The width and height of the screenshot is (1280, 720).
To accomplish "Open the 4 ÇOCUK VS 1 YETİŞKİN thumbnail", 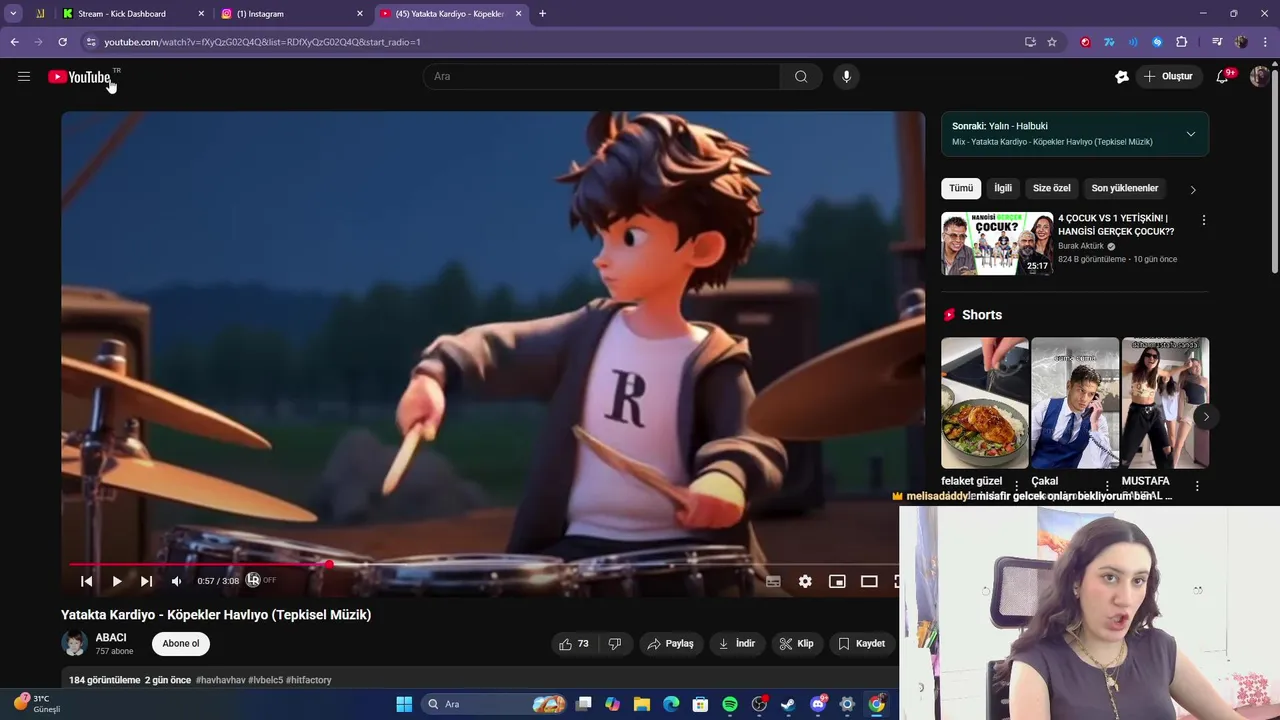I will pos(997,243).
